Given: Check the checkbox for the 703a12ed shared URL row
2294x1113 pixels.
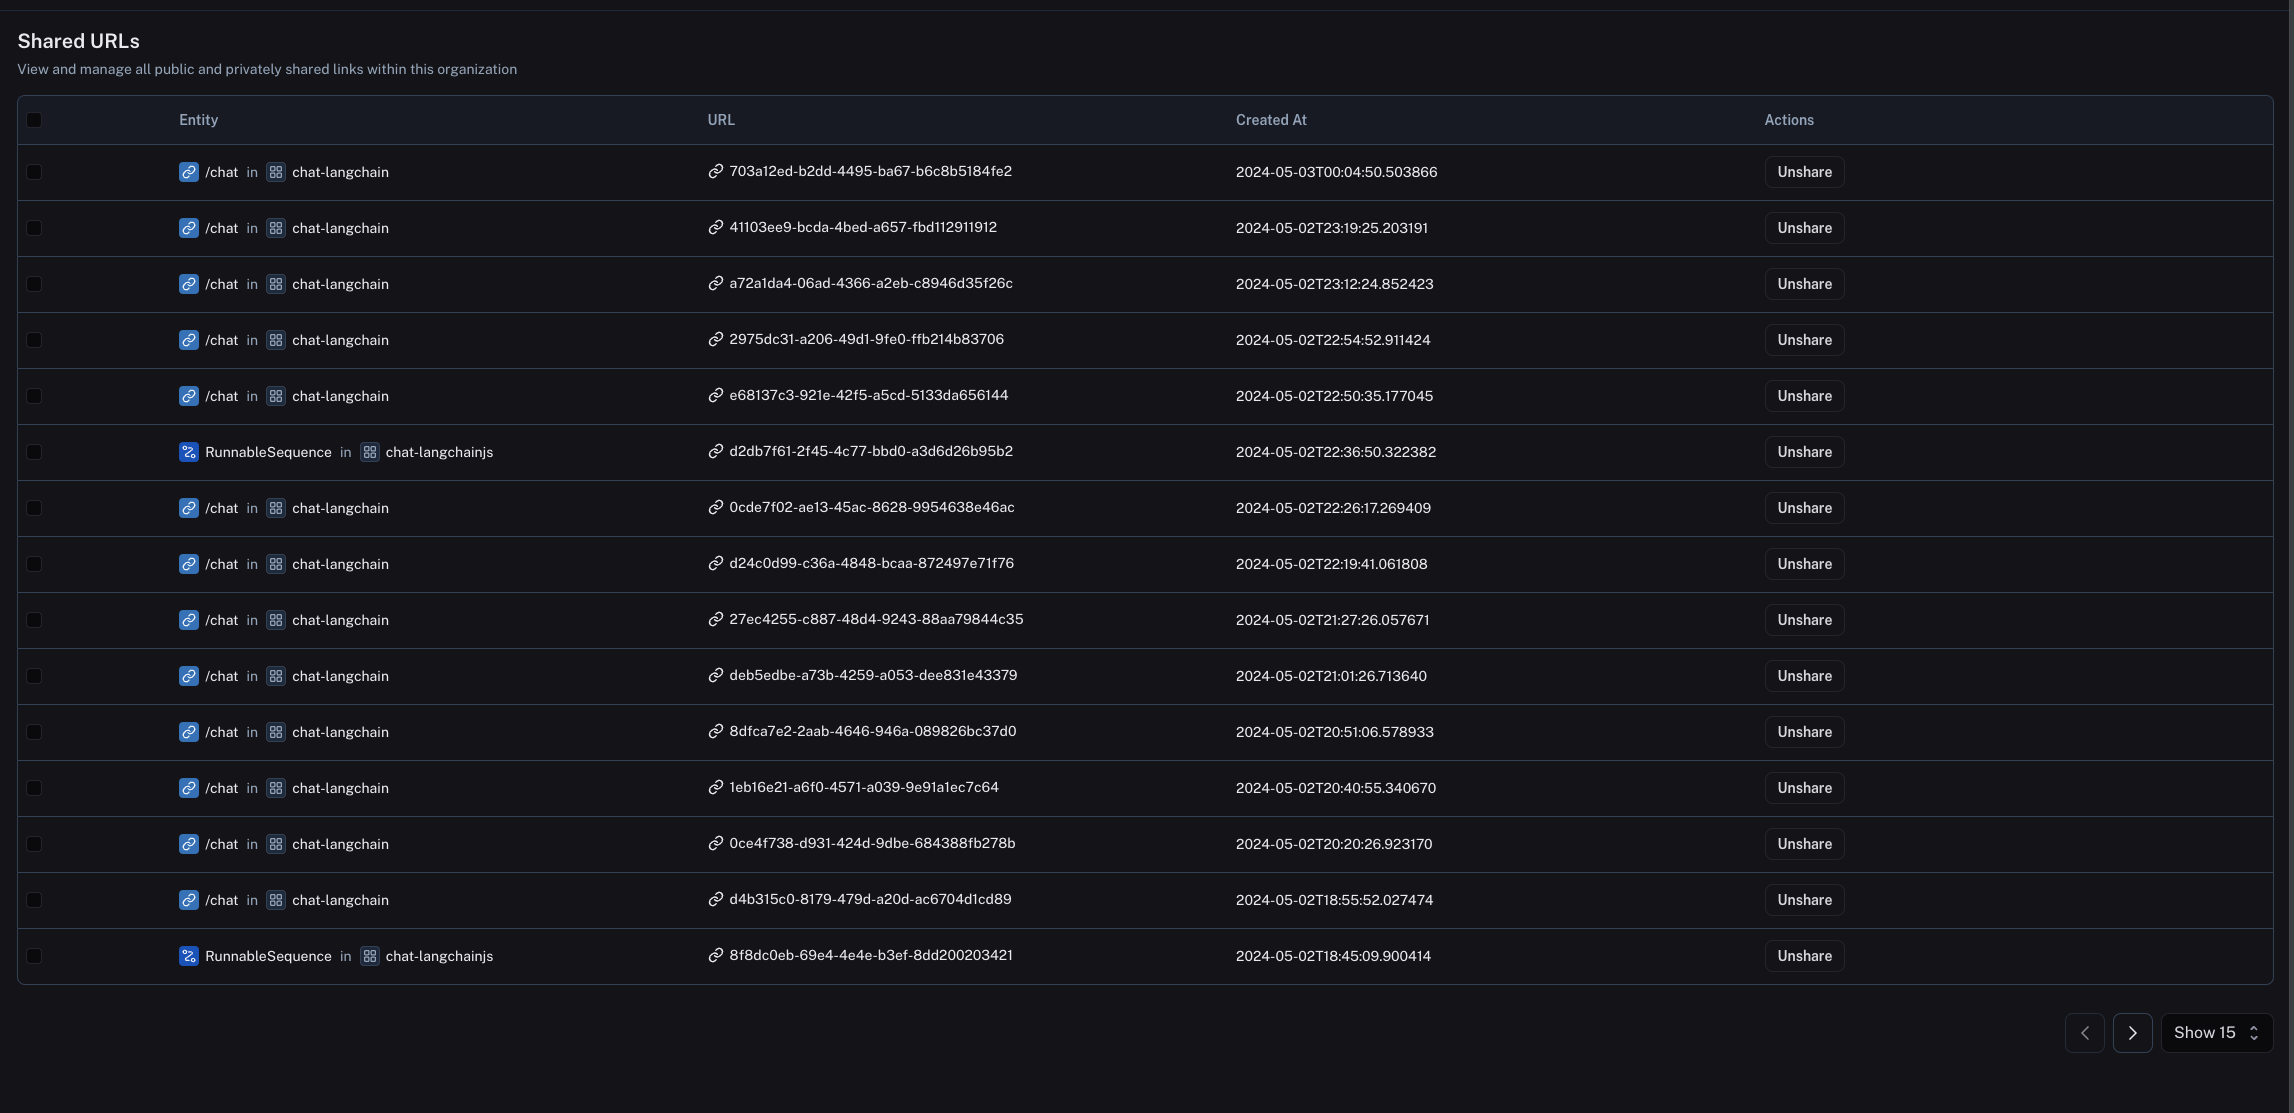Looking at the screenshot, I should click(x=35, y=172).
